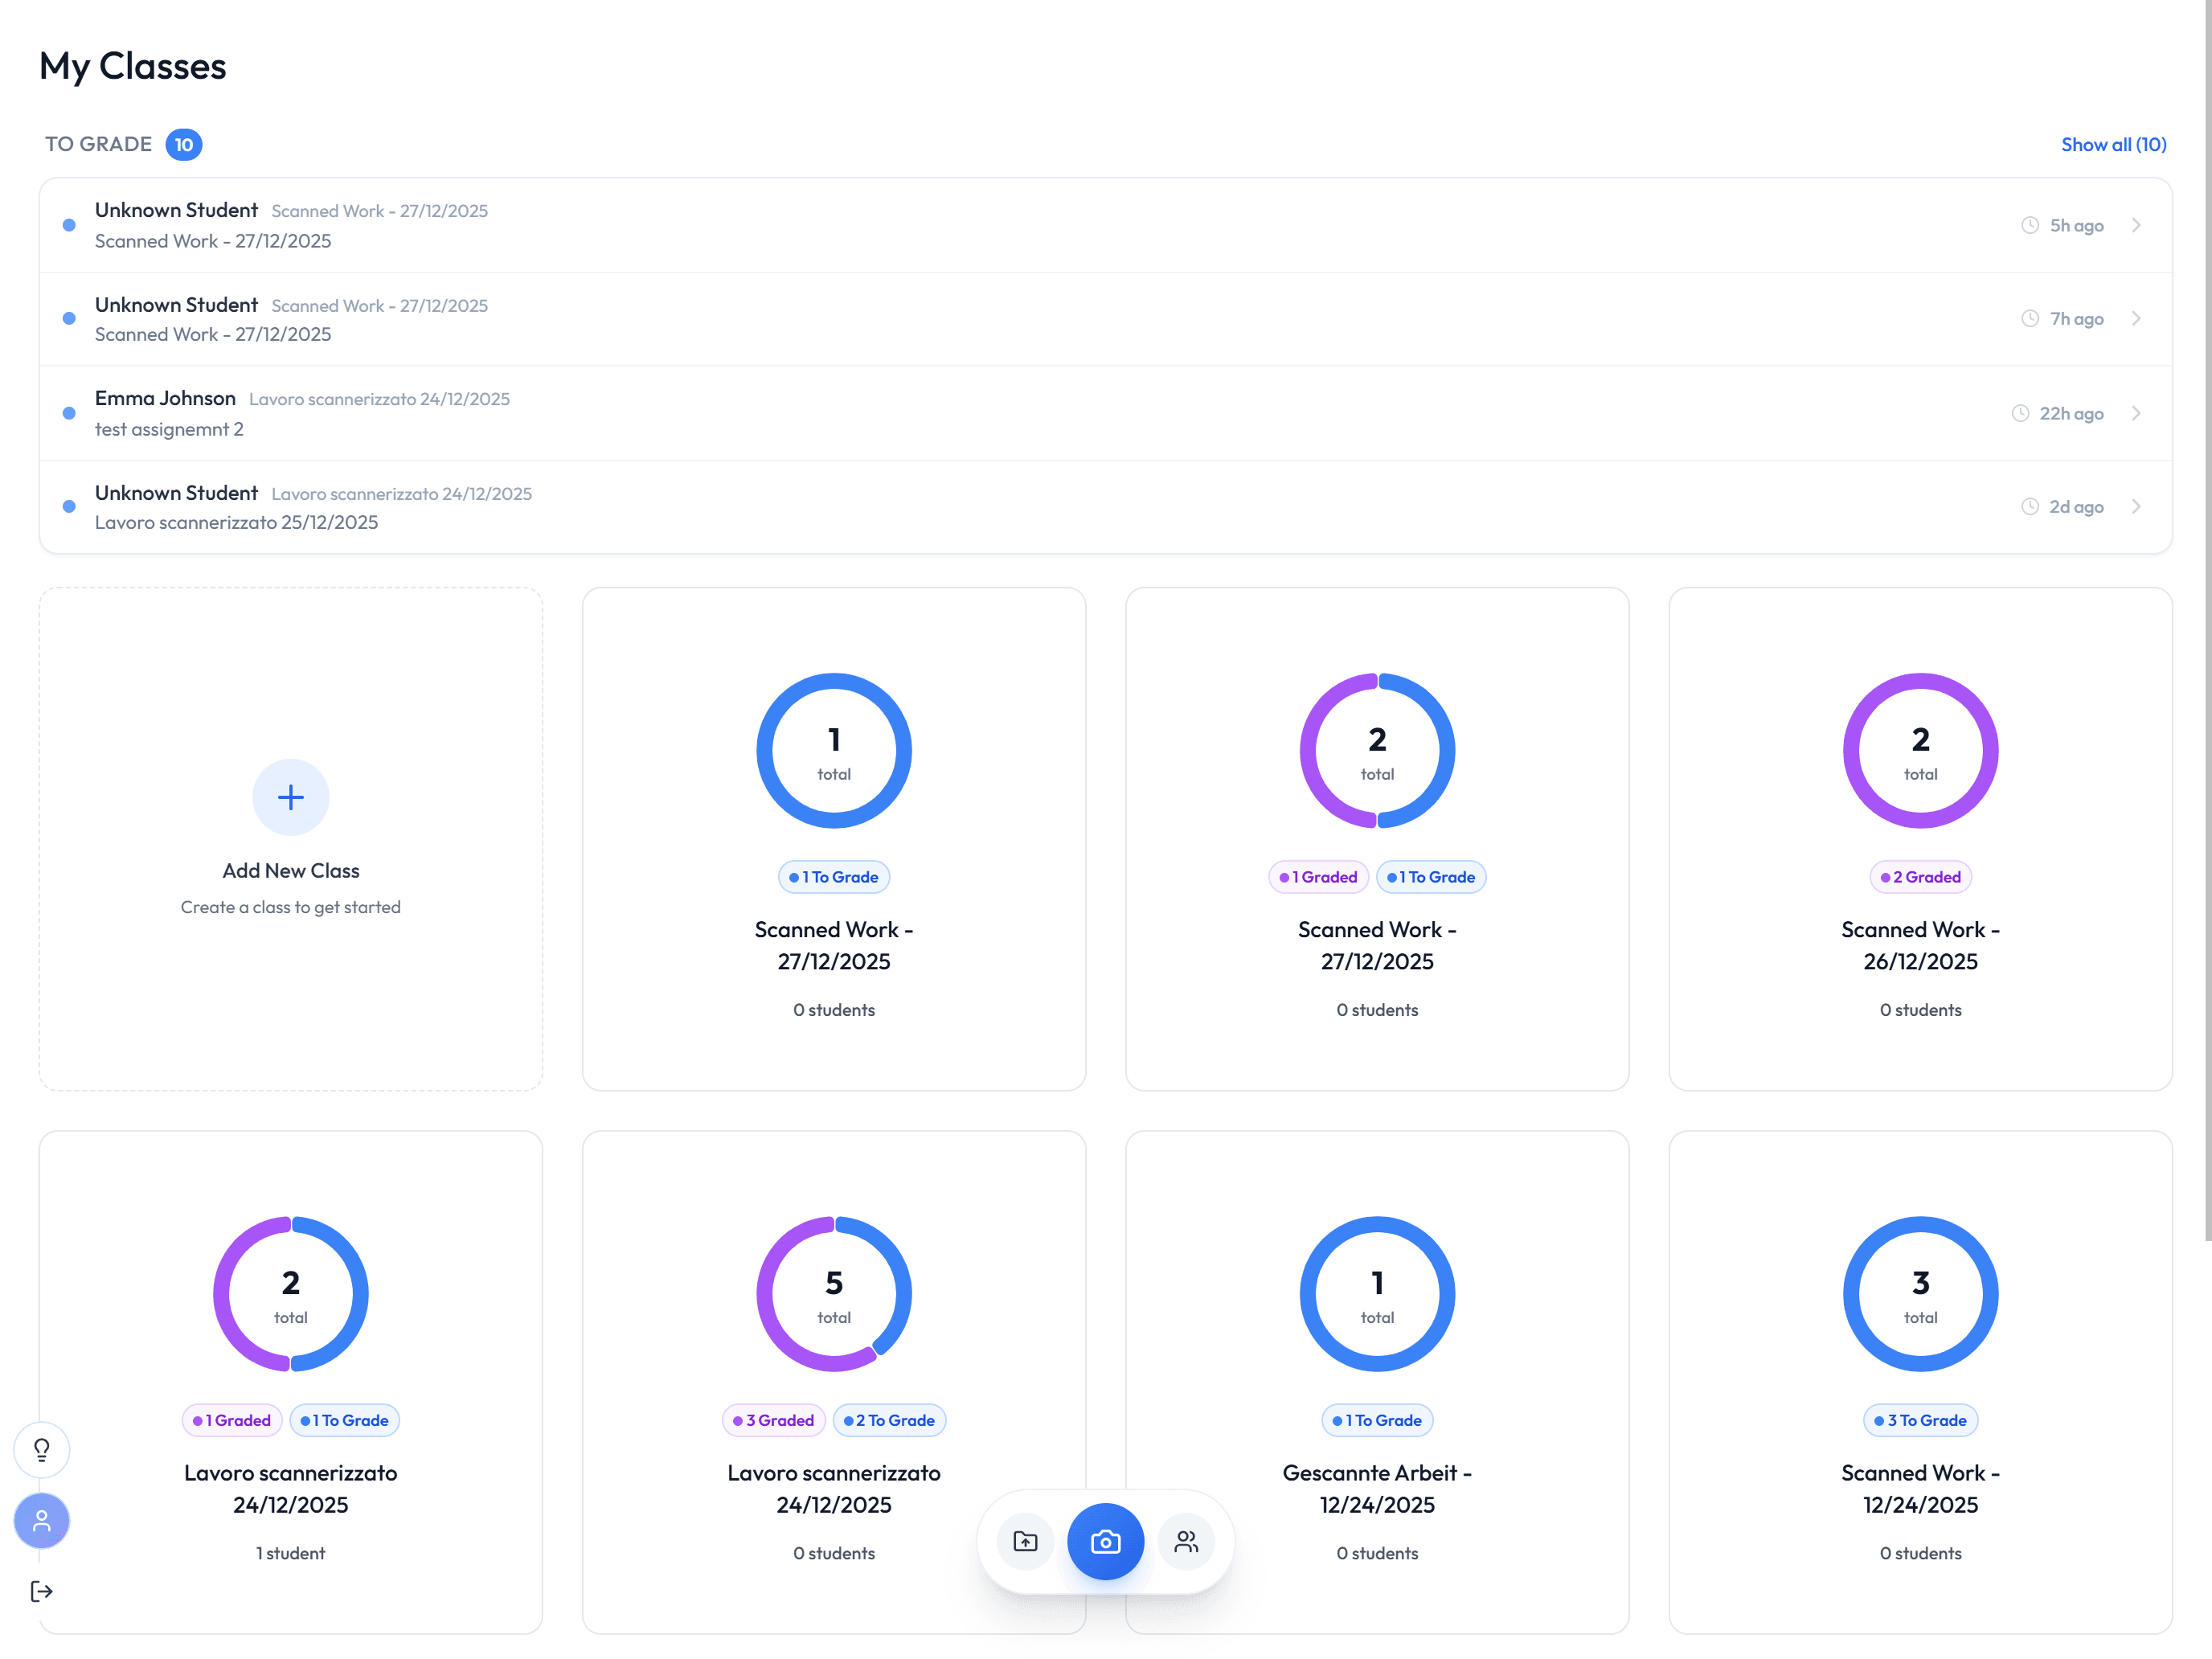Expand the 2d ago submission row
This screenshot has width=2212, height=1659.
[2138, 506]
